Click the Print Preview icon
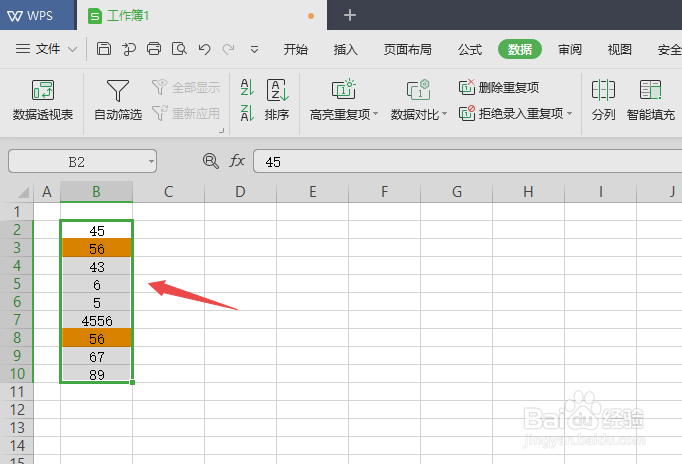This screenshot has height=464, width=682. pos(179,49)
